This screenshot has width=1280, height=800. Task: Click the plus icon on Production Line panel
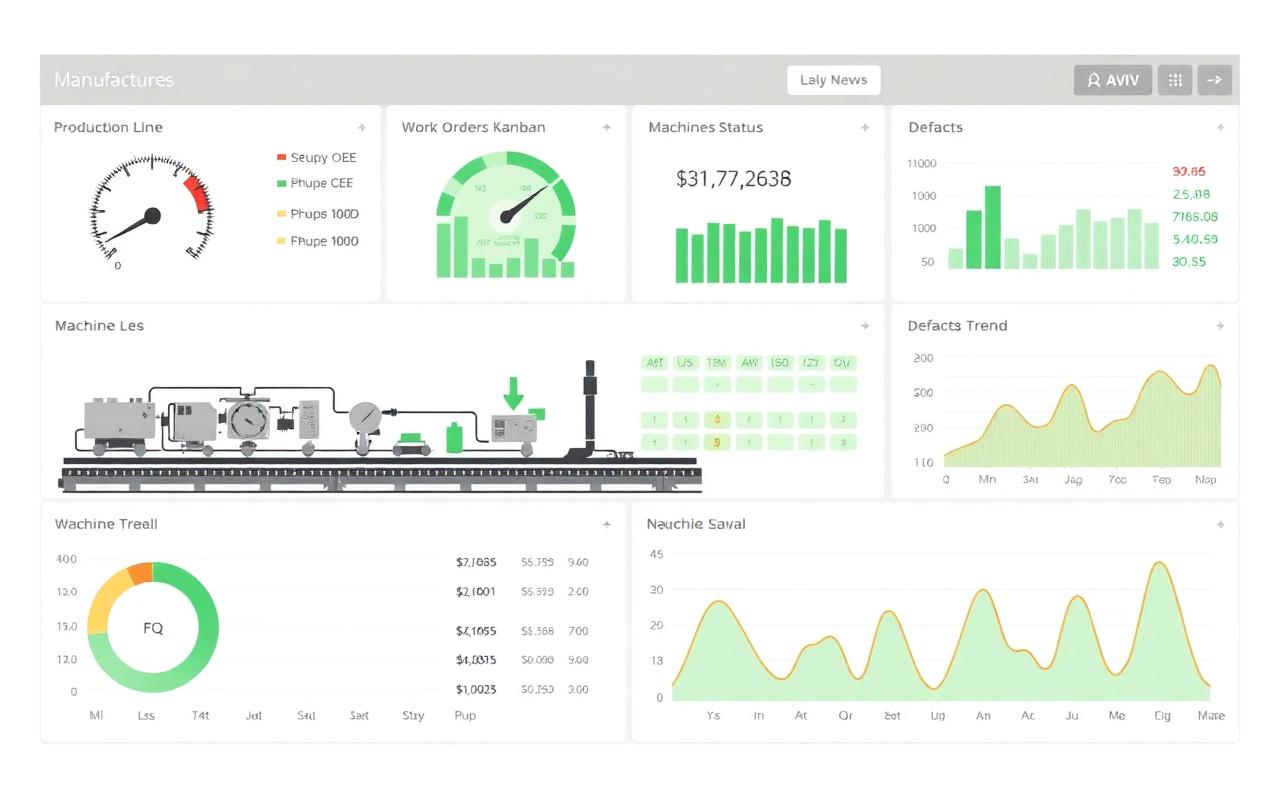[362, 128]
